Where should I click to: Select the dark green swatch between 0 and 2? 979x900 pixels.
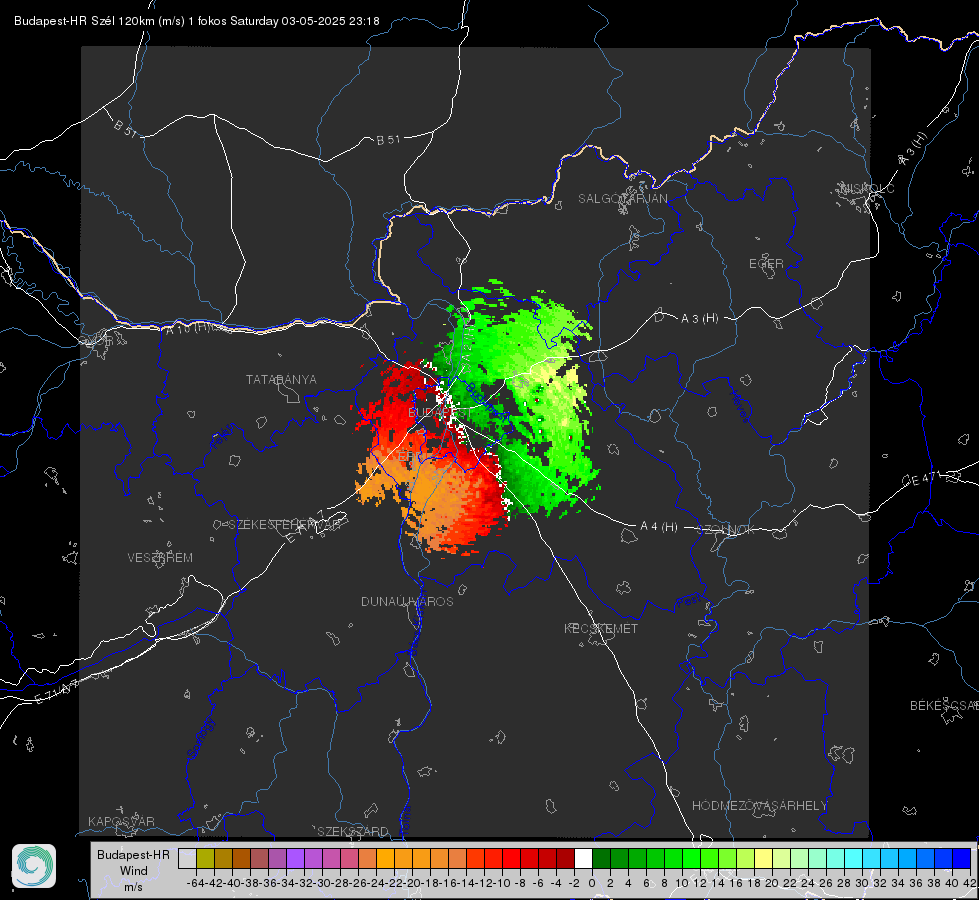coord(601,858)
